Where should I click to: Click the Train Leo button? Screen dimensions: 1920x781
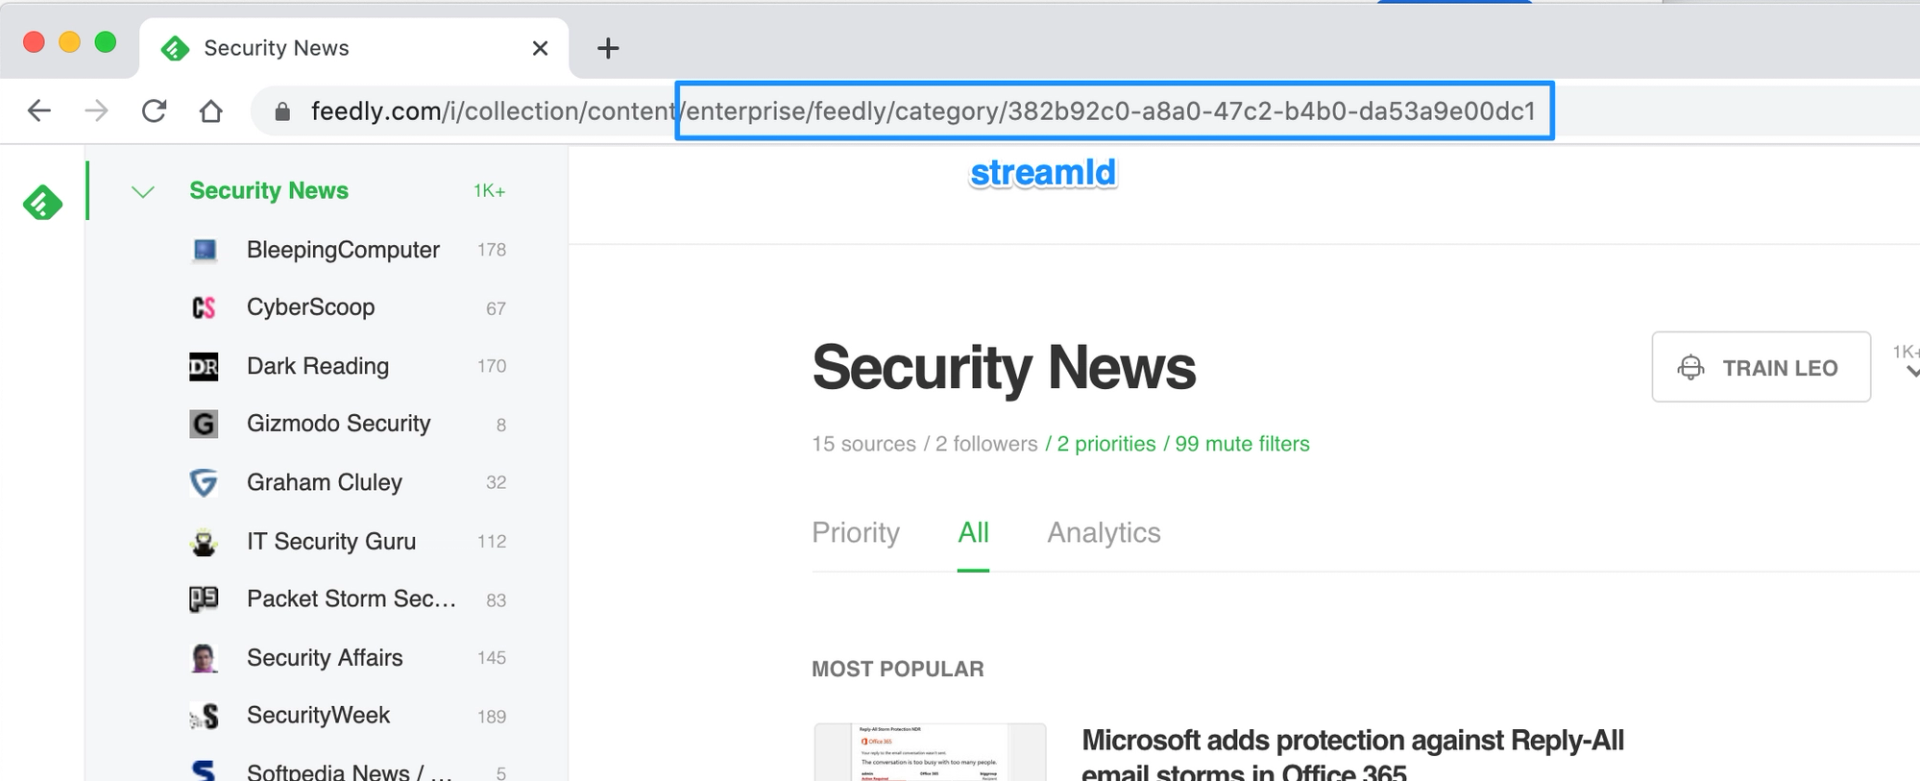(x=1761, y=367)
